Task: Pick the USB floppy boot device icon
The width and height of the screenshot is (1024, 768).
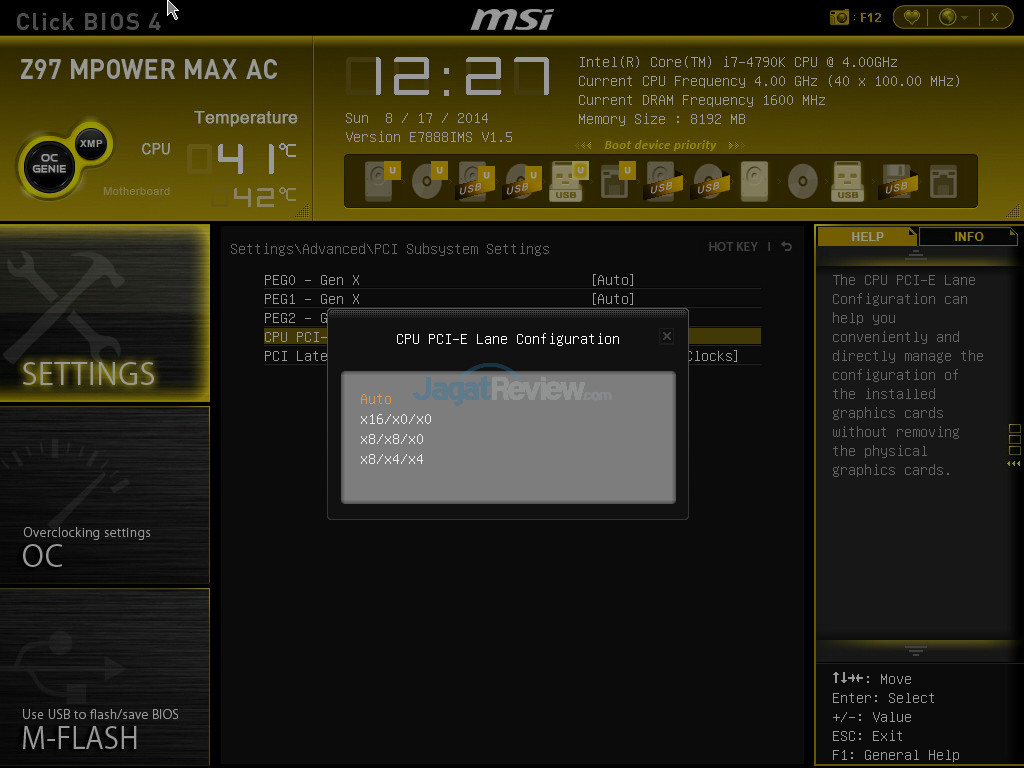Action: coord(898,181)
